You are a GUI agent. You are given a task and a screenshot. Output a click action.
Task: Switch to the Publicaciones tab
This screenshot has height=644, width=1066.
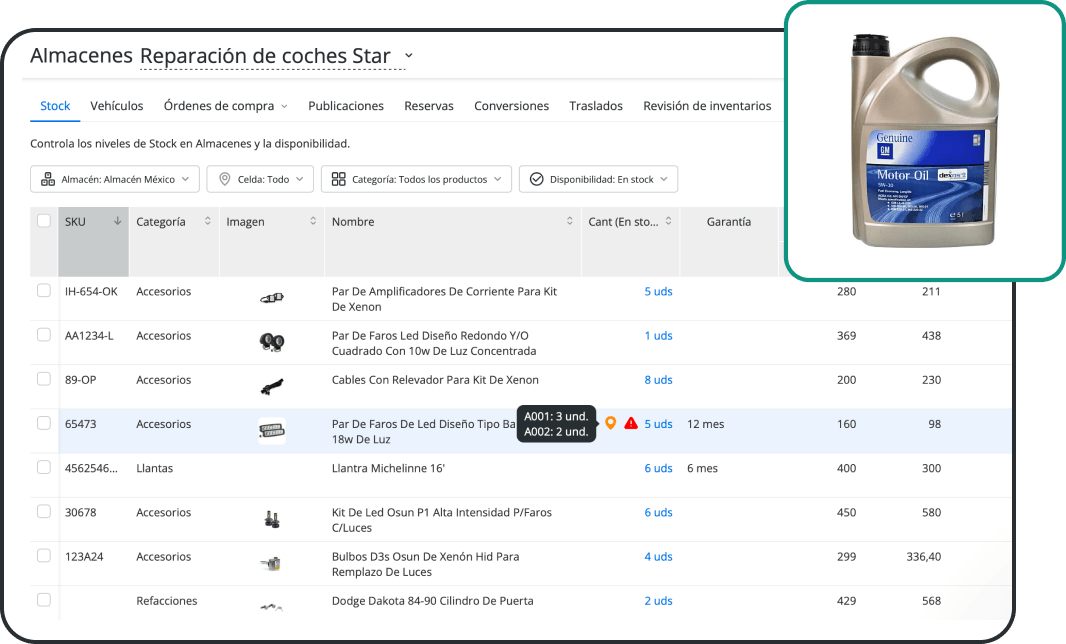(346, 105)
